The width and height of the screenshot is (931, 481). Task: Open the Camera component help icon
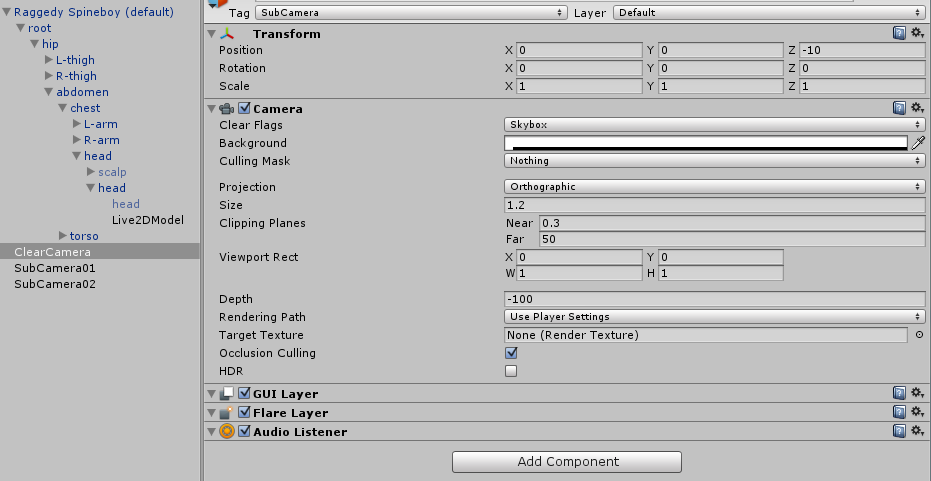tap(899, 108)
